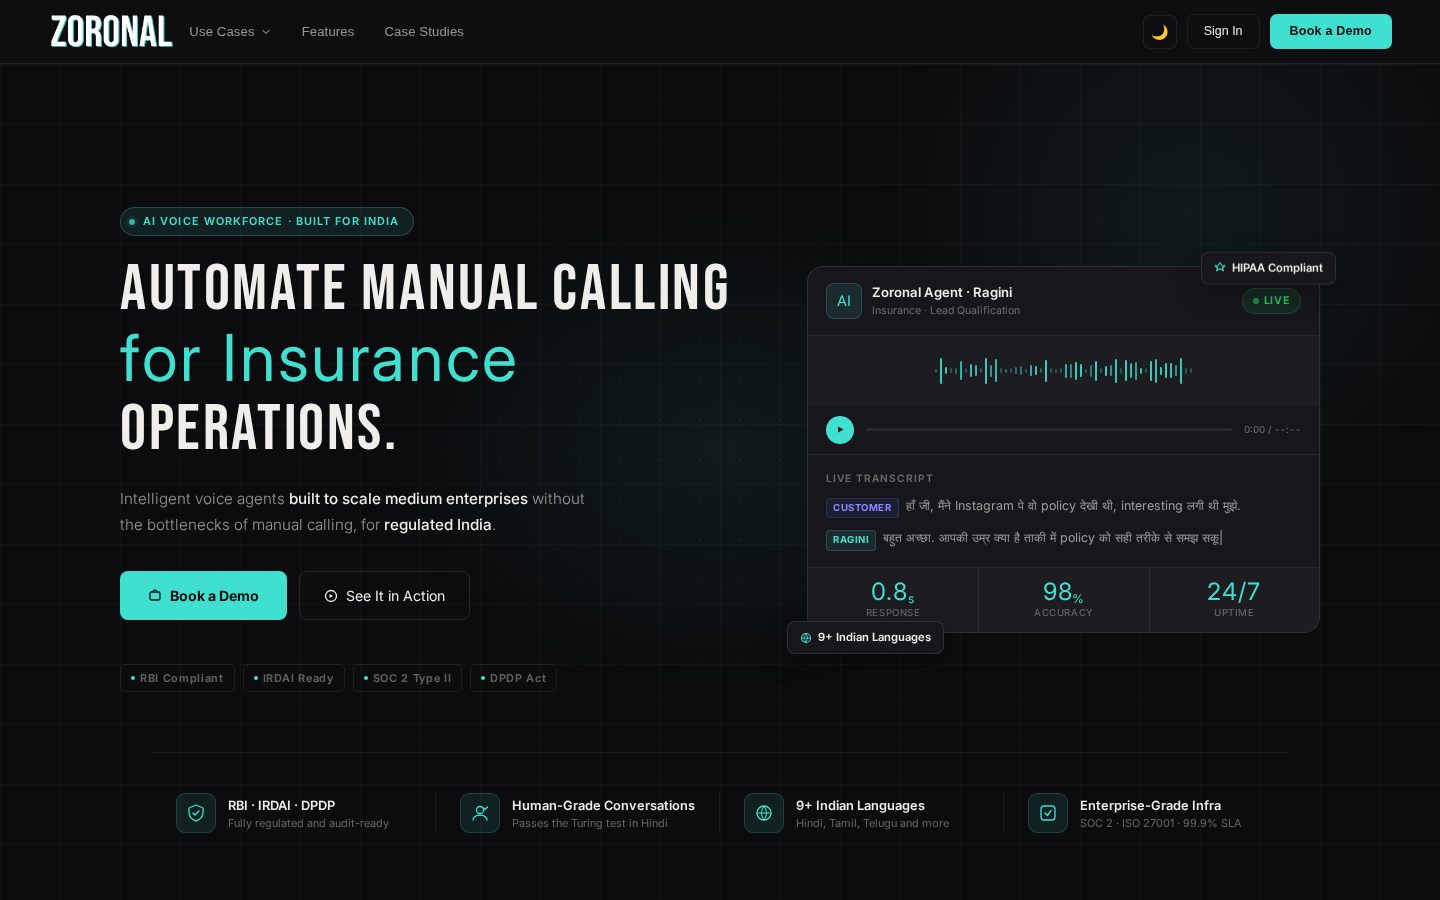Click the HIPAA Compliant badge

tap(1268, 268)
